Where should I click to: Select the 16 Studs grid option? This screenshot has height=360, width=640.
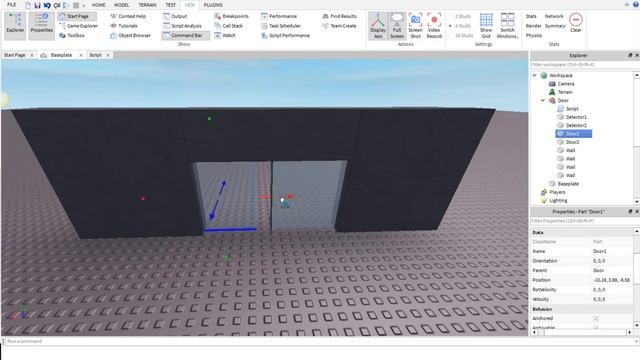pos(463,36)
